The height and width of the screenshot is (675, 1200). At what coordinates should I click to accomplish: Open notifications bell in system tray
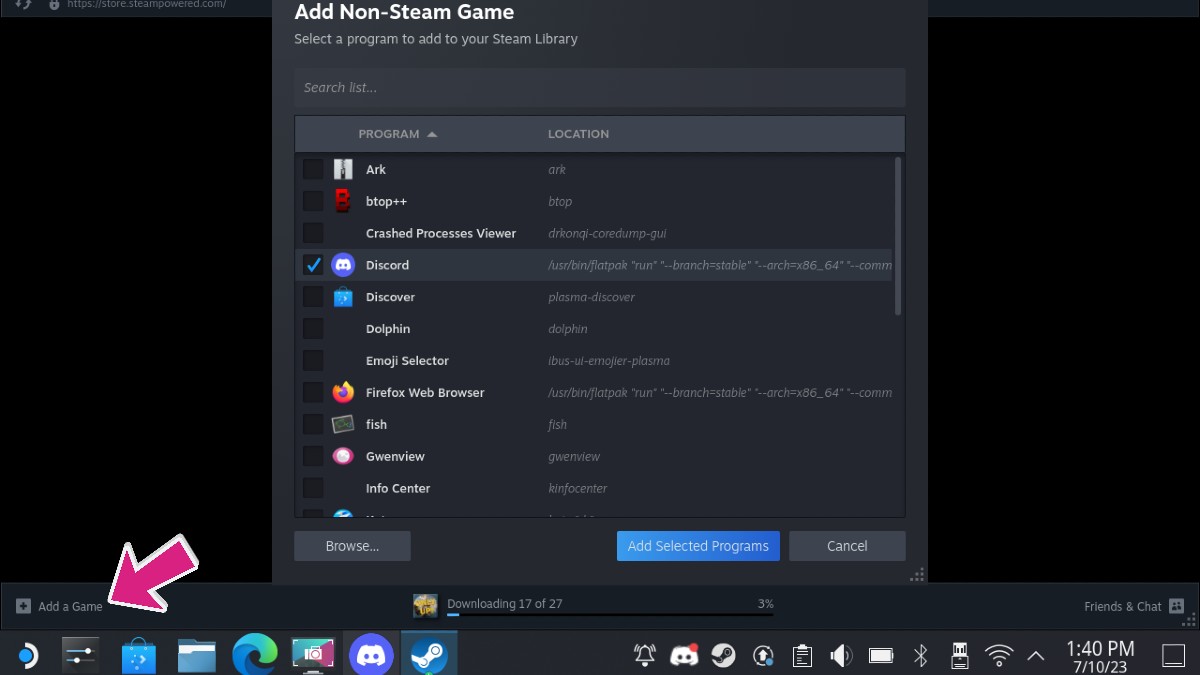(645, 656)
